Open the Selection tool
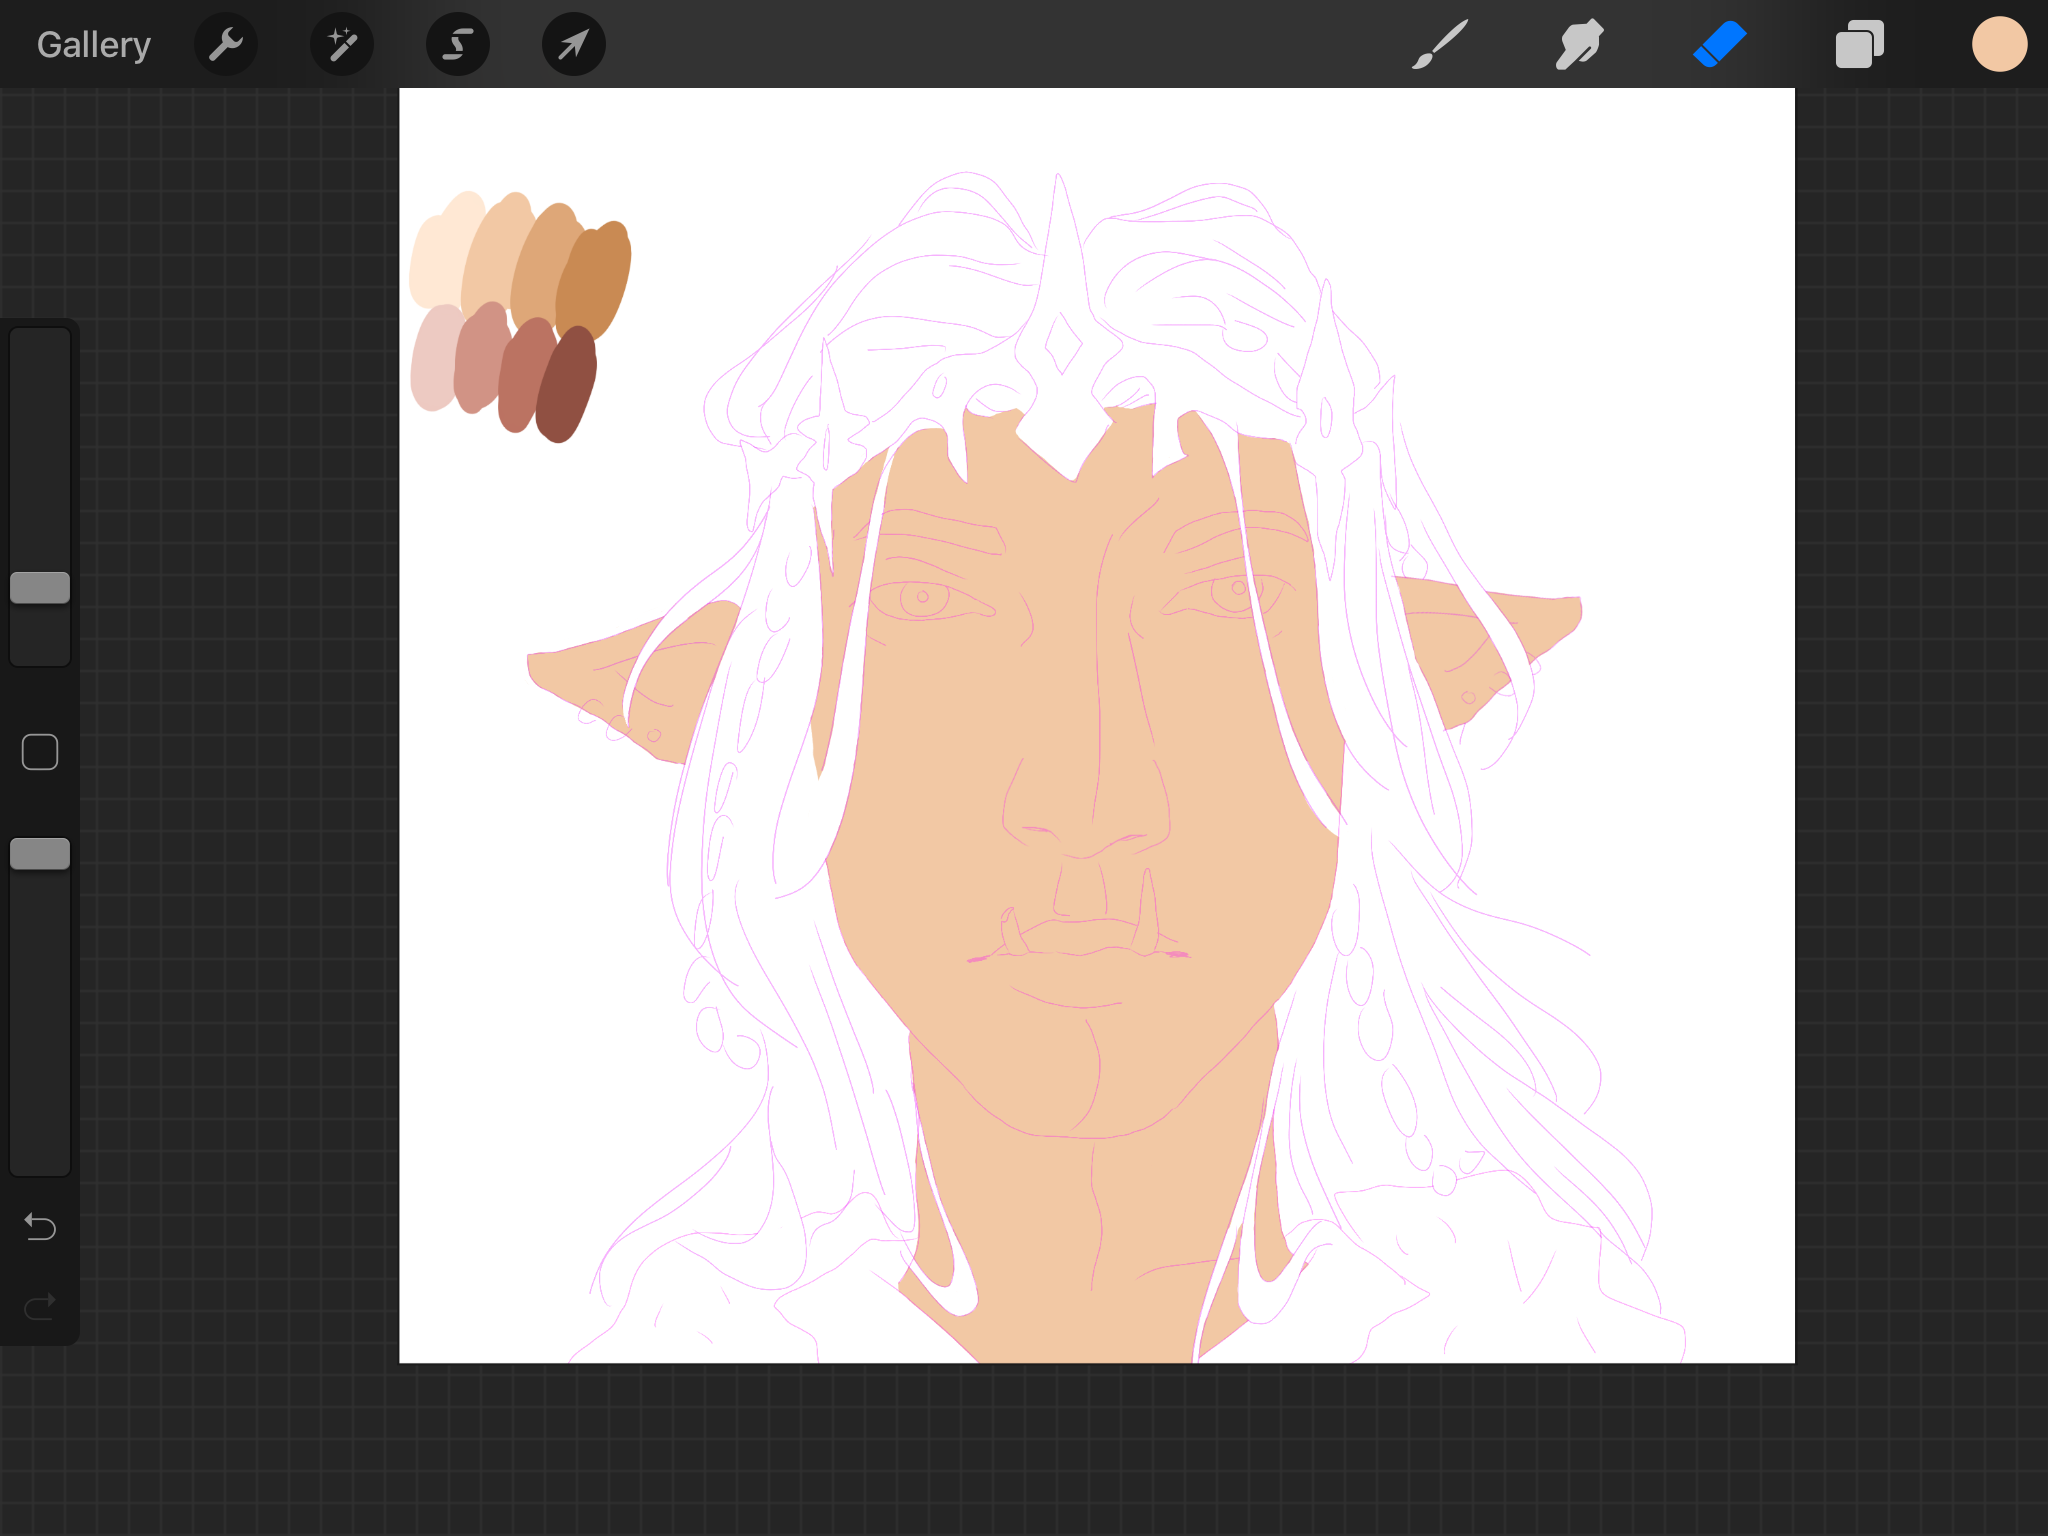The width and height of the screenshot is (2048, 1536). click(458, 44)
